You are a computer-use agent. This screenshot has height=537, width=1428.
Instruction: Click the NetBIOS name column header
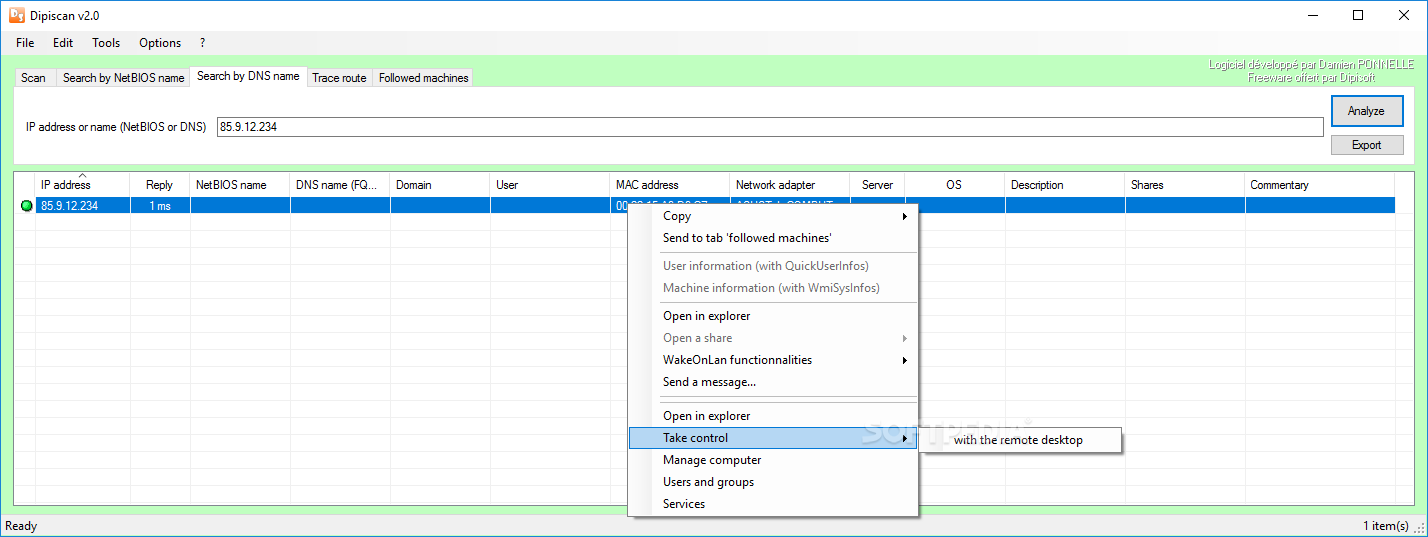coord(240,185)
